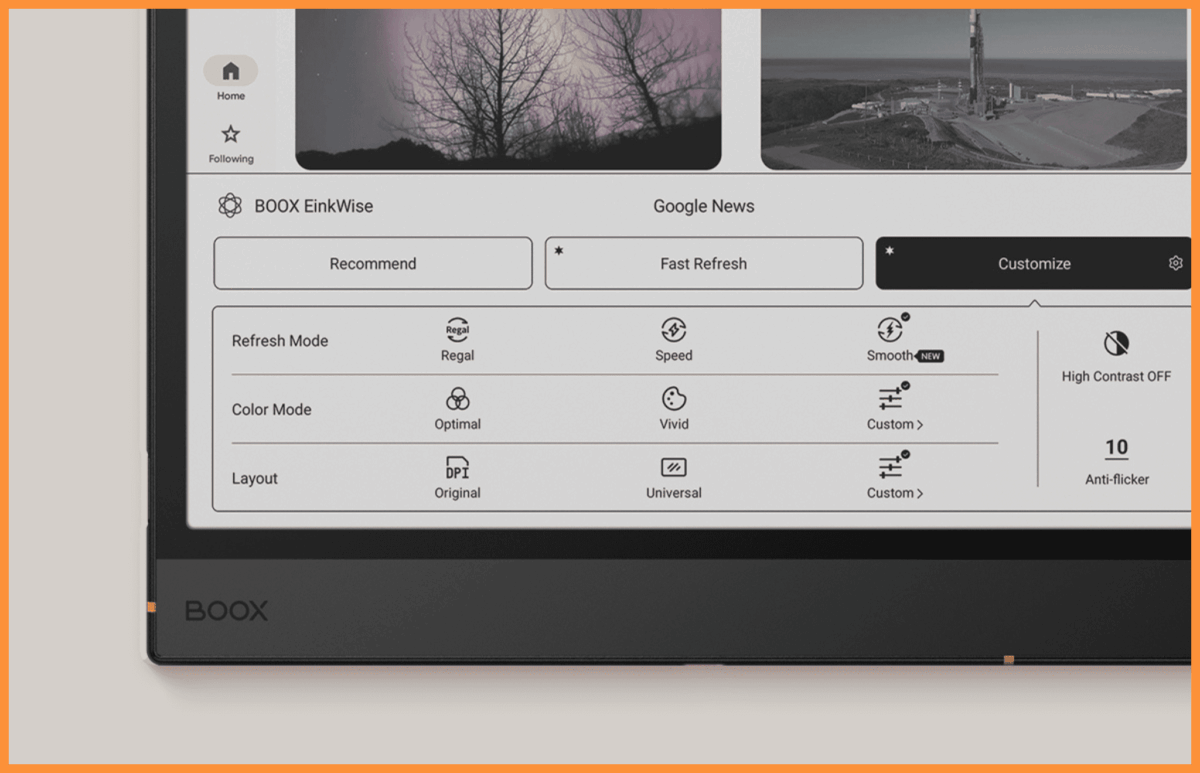Select the Speed refresh mode icon
Image resolution: width=1200 pixels, height=773 pixels.
674,331
